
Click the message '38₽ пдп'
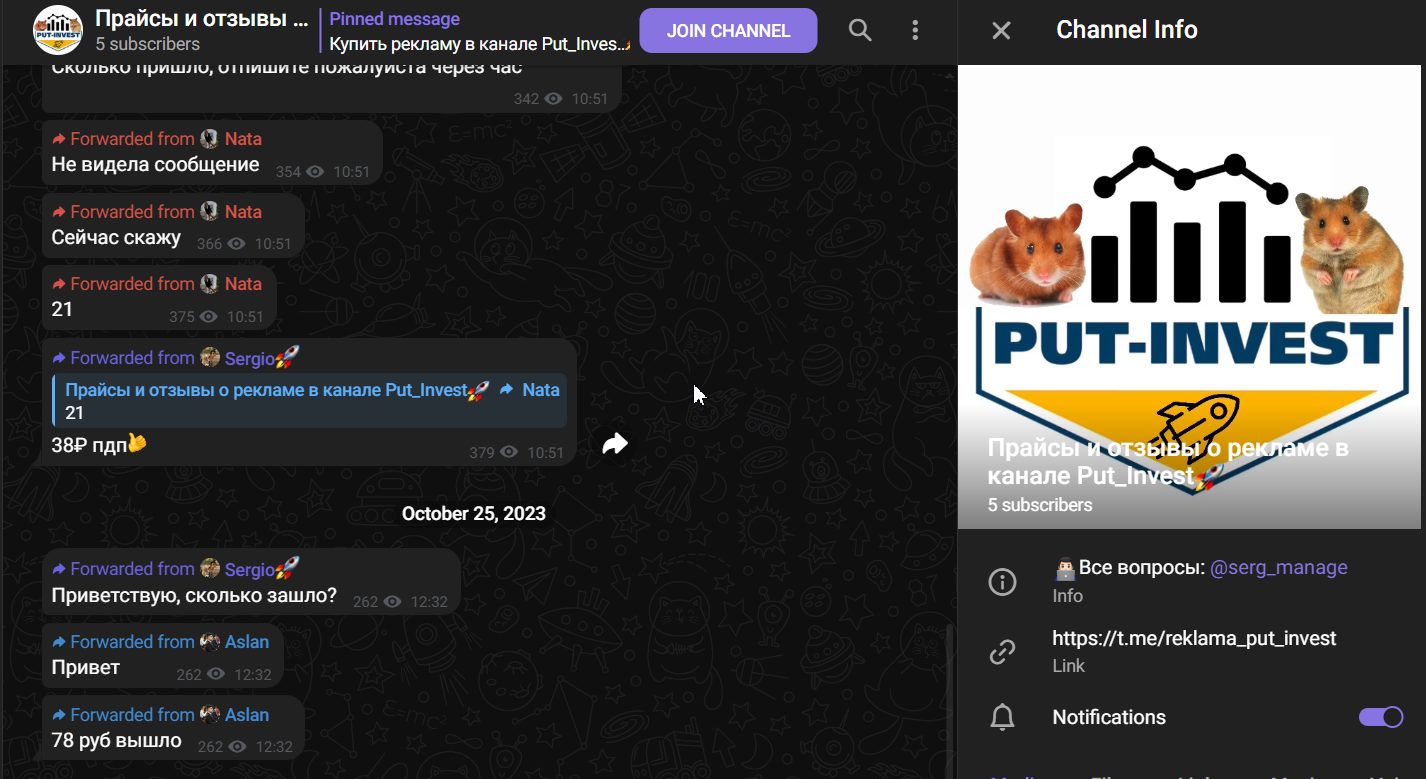click(x=99, y=445)
